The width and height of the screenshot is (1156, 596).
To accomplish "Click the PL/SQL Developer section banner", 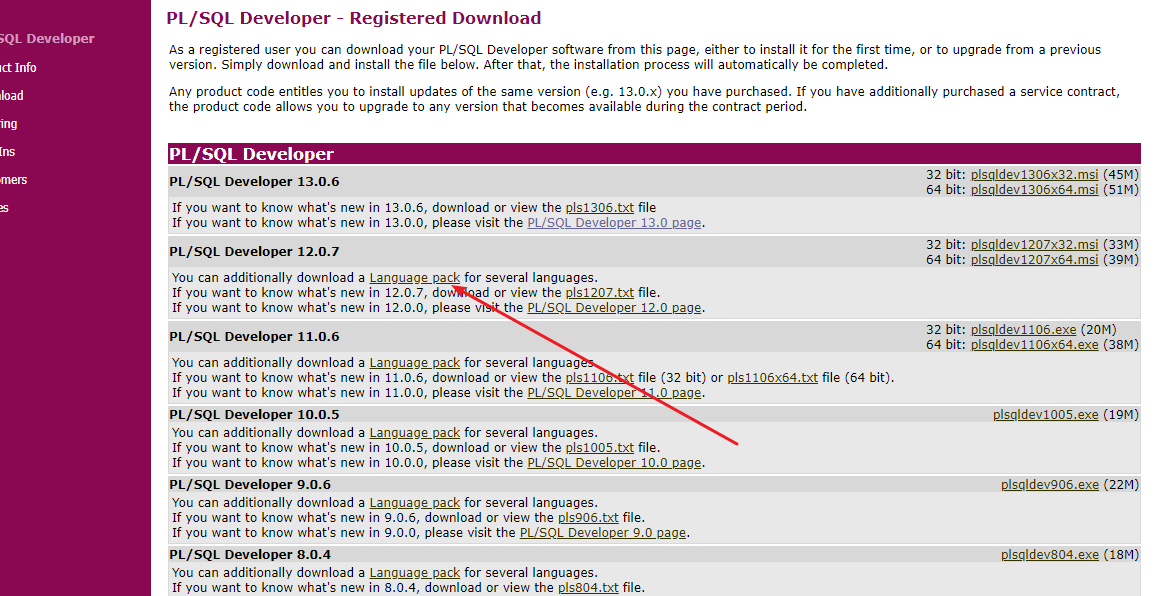I will click(x=654, y=153).
